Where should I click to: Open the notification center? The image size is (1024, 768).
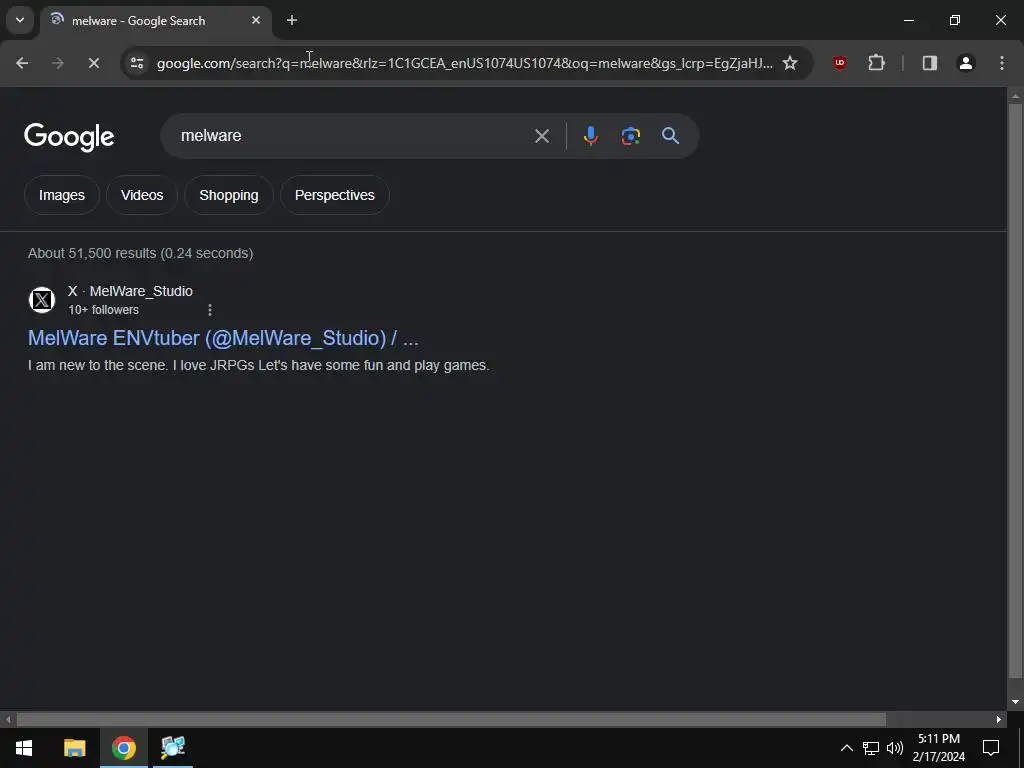click(x=991, y=748)
